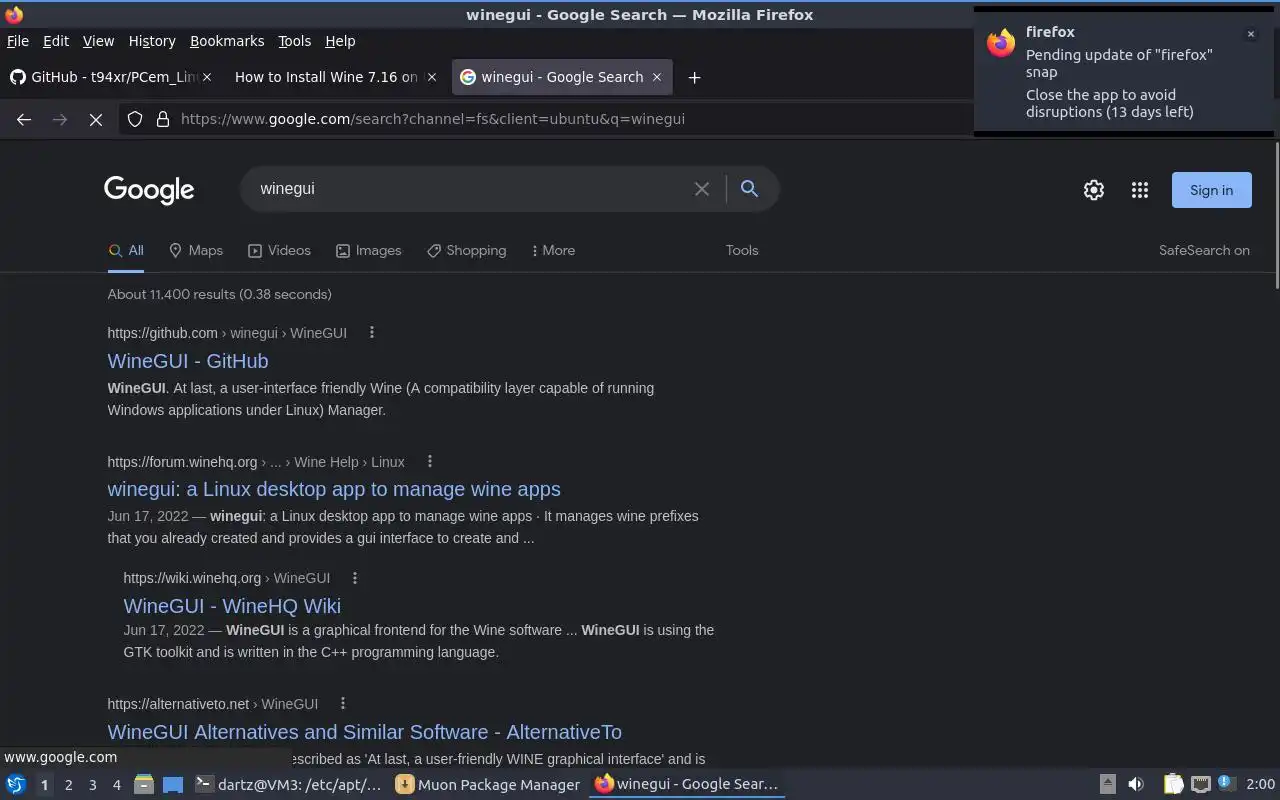Switch to virtual desktop 4

point(116,785)
